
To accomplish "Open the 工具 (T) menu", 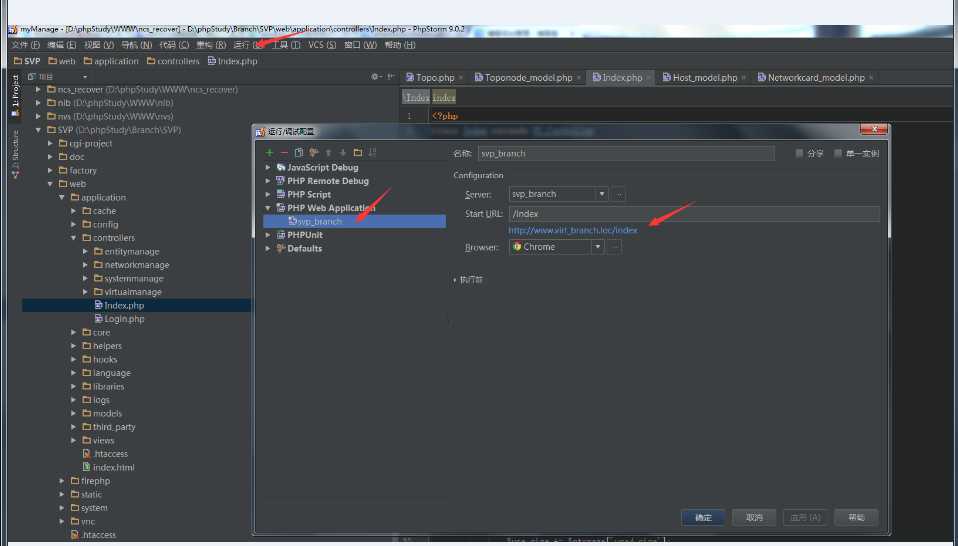I will click(286, 45).
